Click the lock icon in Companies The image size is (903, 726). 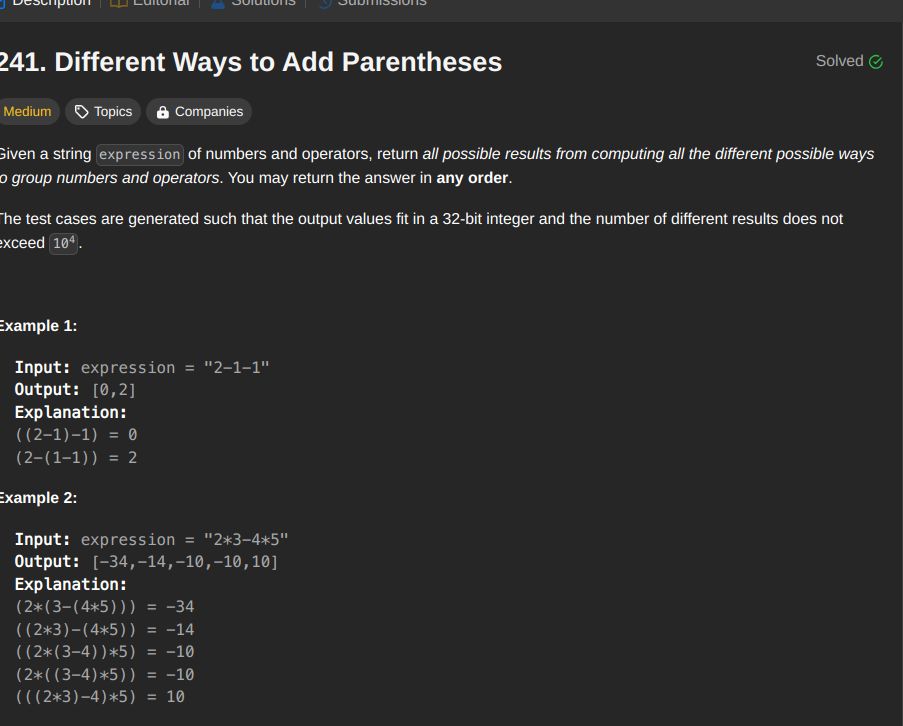[x=163, y=112]
